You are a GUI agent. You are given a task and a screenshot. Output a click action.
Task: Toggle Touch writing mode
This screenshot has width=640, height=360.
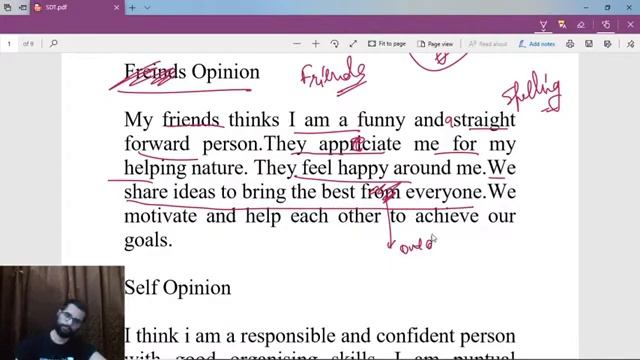[x=607, y=25]
